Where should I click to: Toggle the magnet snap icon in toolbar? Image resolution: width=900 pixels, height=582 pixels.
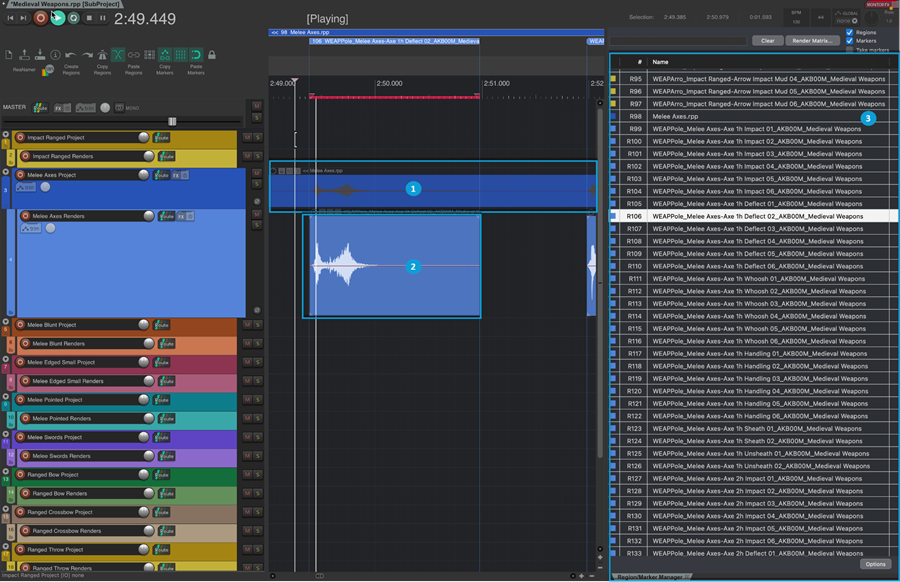[x=195, y=54]
